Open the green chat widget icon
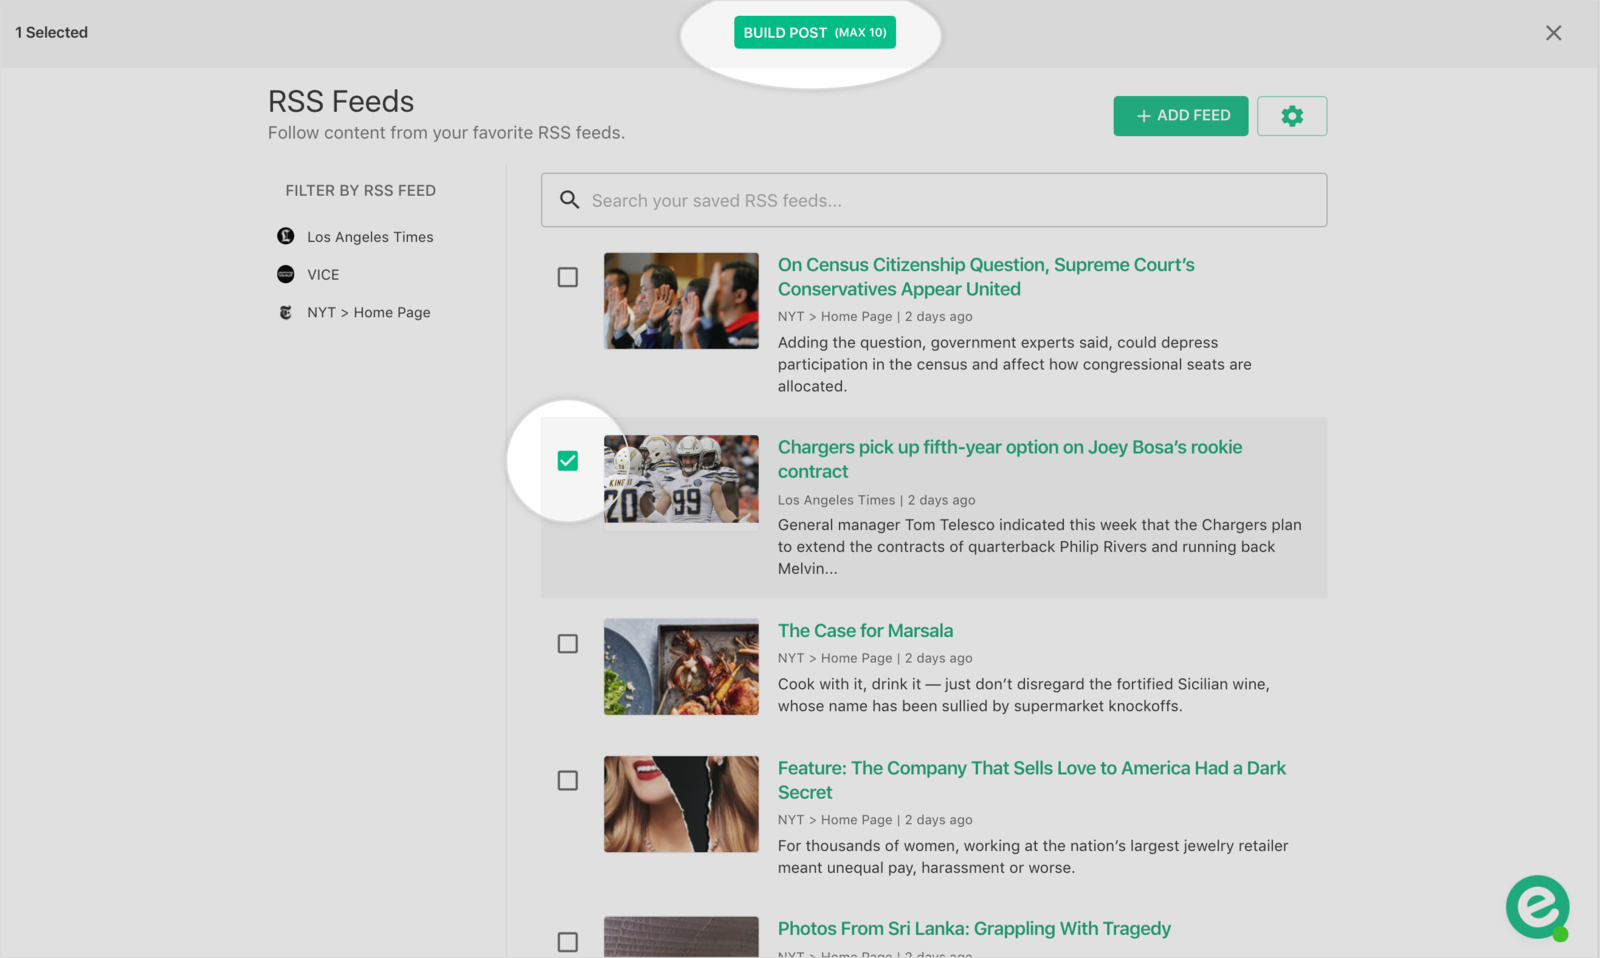This screenshot has height=958, width=1600. point(1537,907)
